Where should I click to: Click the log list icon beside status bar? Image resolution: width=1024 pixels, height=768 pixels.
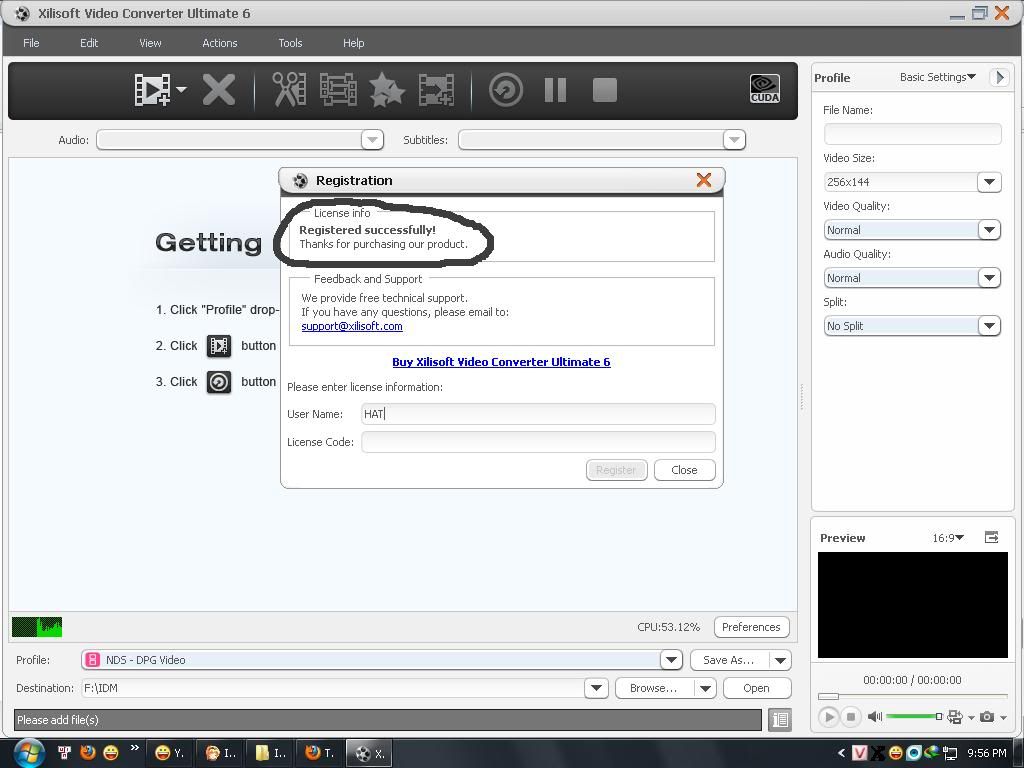coord(780,720)
